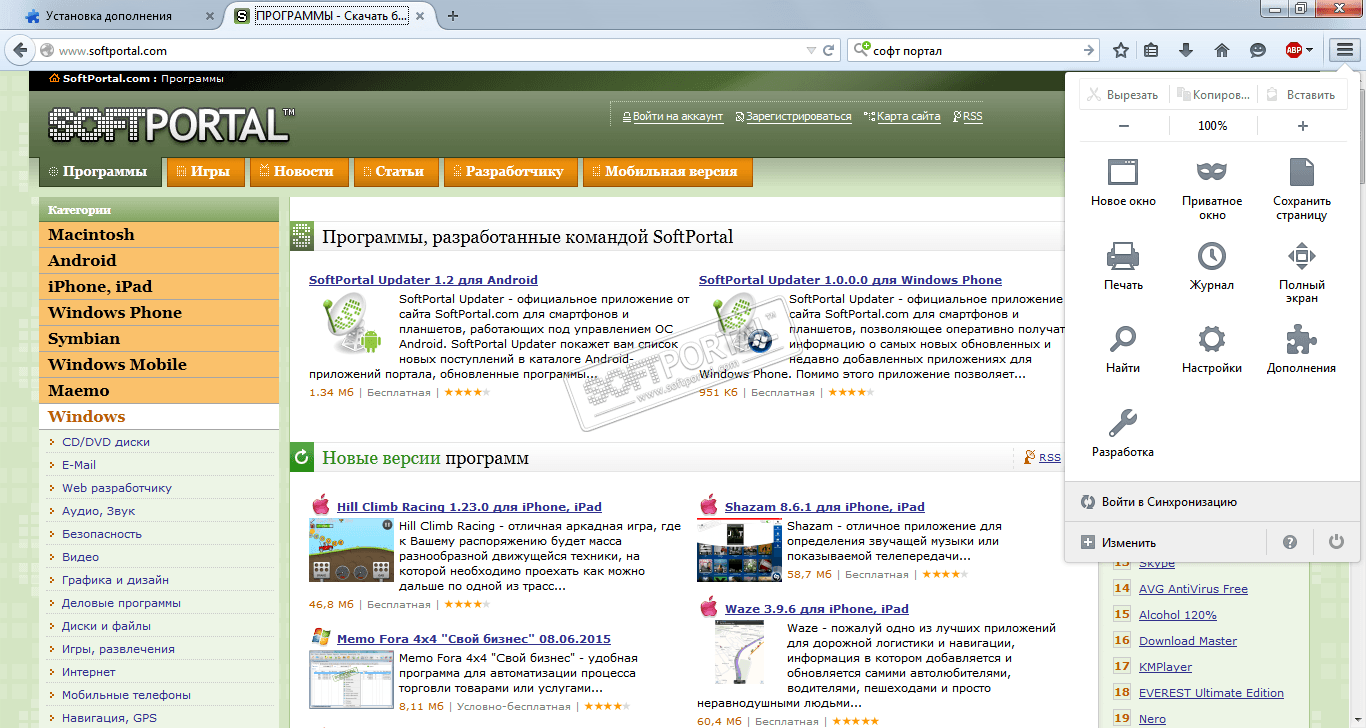Viewport: 1366px width, 728px height.
Task: Save the page (Сохранить страницу)
Action: pos(1301,189)
